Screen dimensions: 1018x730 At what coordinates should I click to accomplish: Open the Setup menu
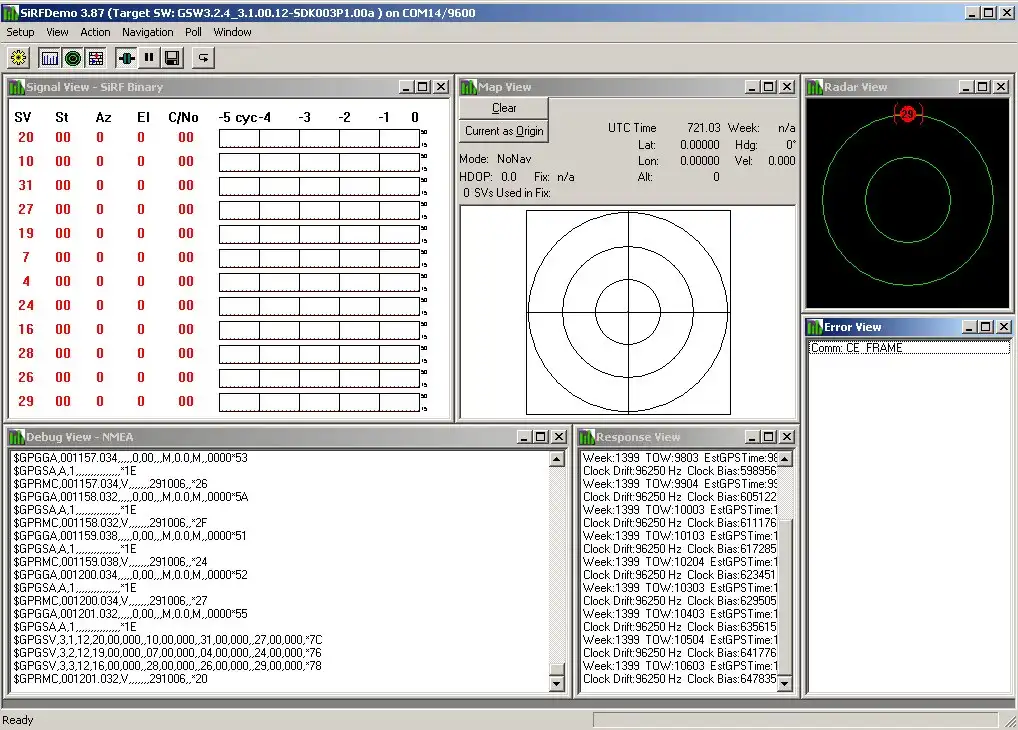pyautogui.click(x=20, y=32)
